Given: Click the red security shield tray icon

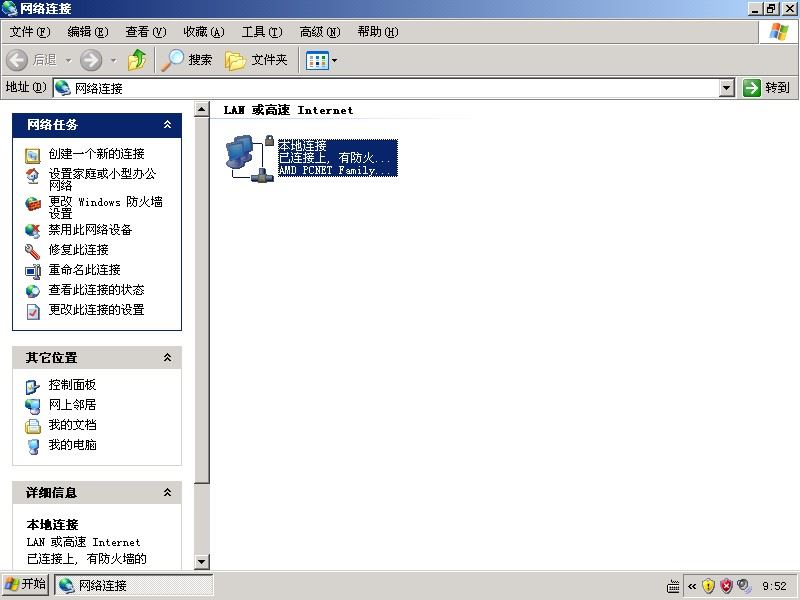Looking at the screenshot, I should (x=726, y=586).
